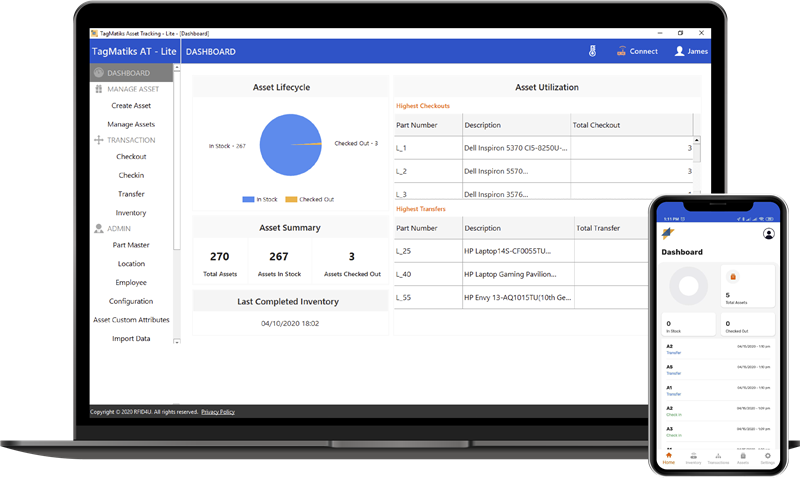Click the James user profile icon

coord(679,51)
